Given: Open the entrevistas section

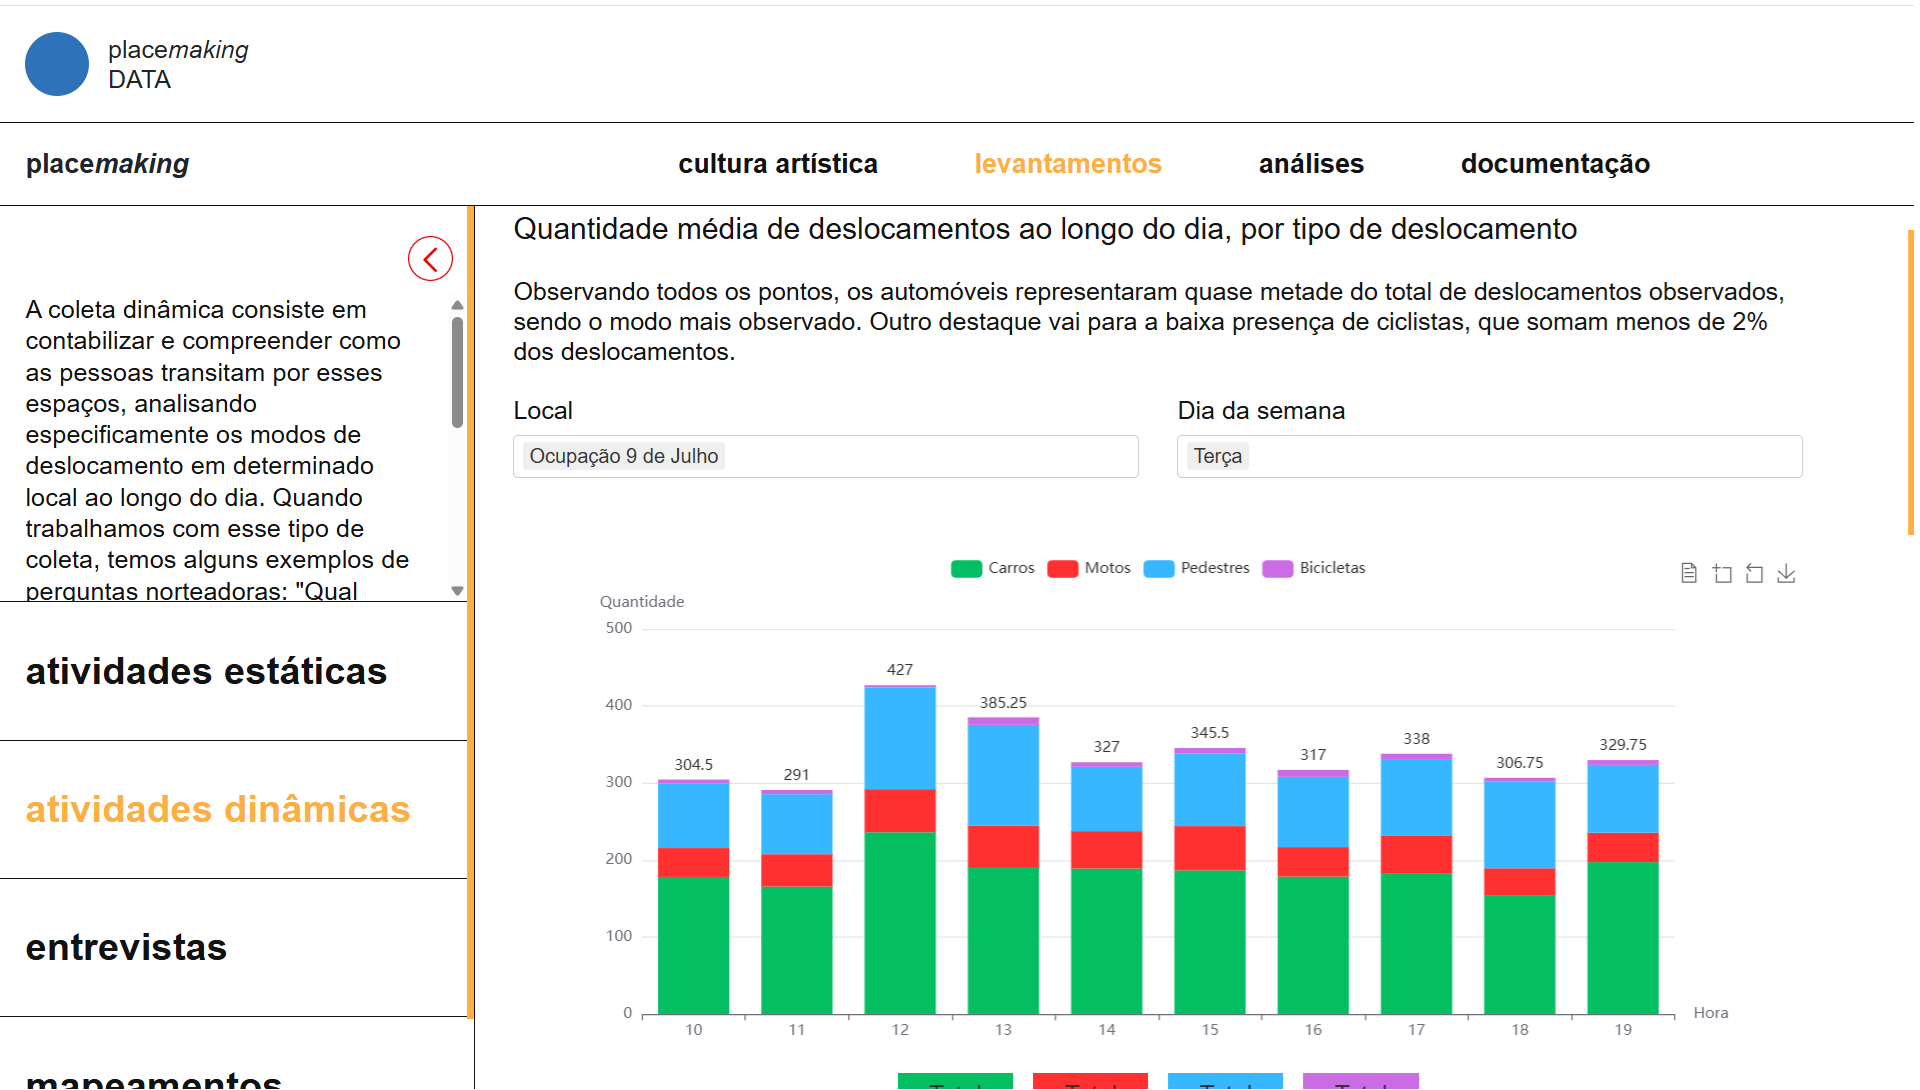Looking at the screenshot, I should tap(127, 947).
